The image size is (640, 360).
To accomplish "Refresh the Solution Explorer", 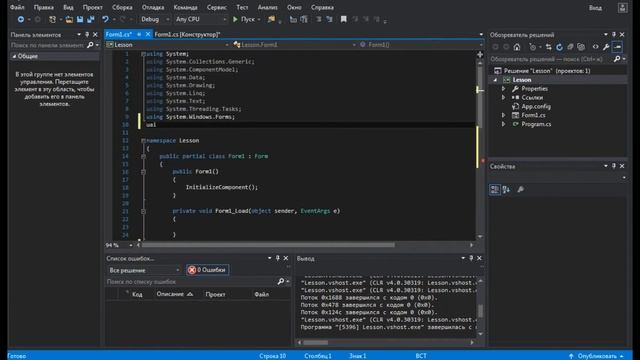I will (559, 47).
